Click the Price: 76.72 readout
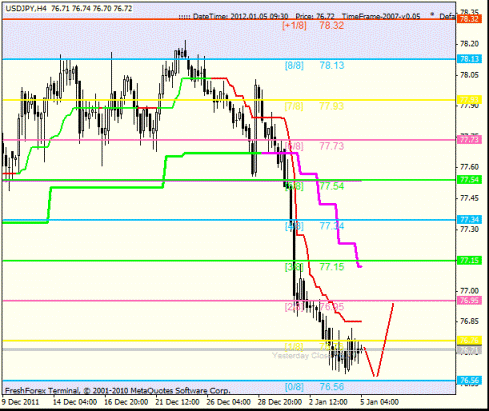This screenshot has width=489, height=411. pyautogui.click(x=315, y=16)
